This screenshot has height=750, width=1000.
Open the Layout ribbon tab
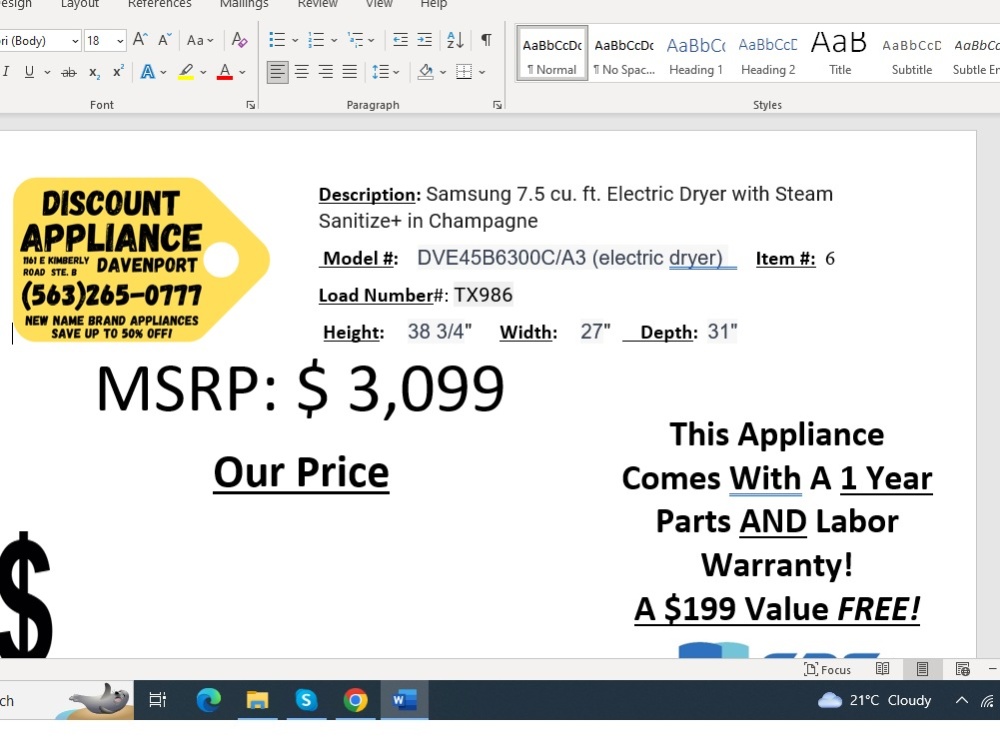point(80,4)
